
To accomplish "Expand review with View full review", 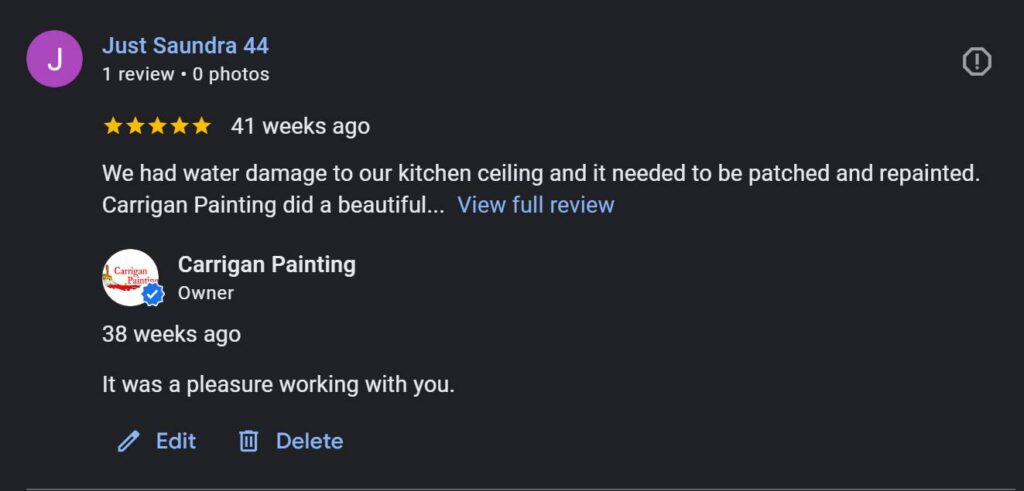I will [x=536, y=205].
